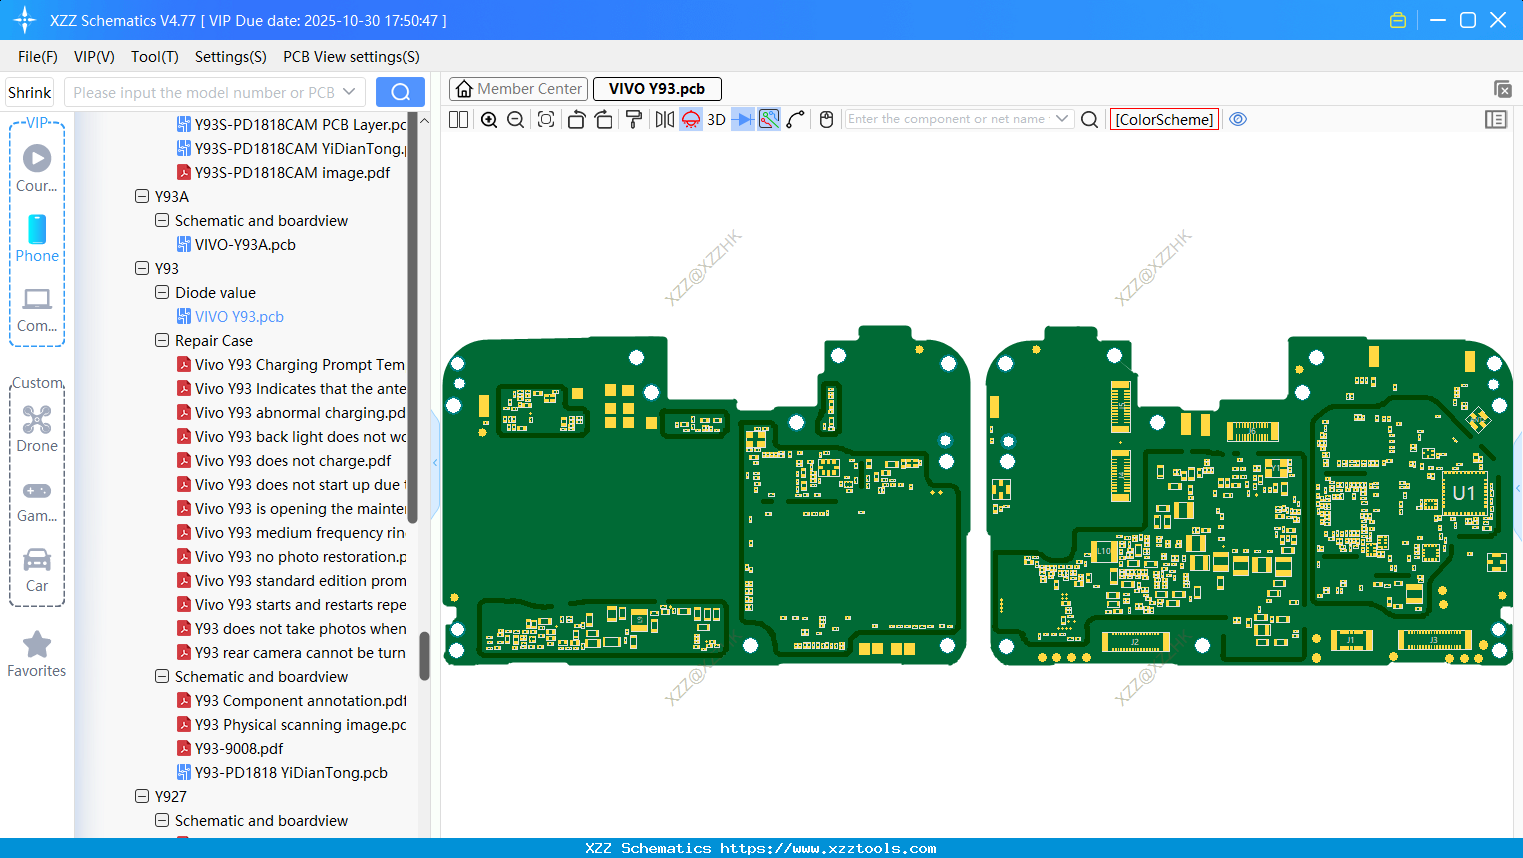The height and width of the screenshot is (858, 1523).
Task: Collapse the Repair Case folder
Action: 162,341
